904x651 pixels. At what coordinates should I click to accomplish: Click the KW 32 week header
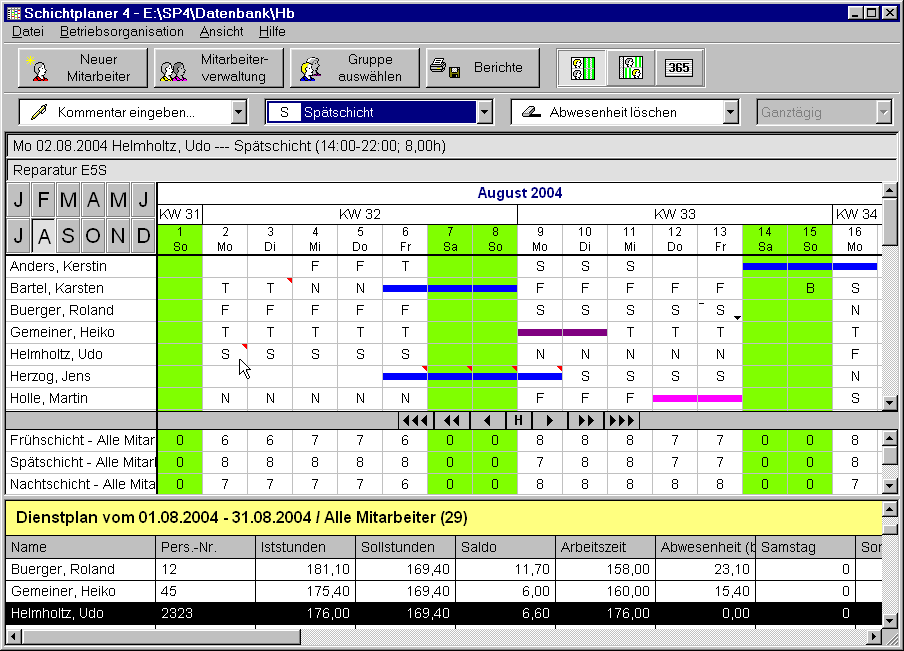click(x=360, y=215)
